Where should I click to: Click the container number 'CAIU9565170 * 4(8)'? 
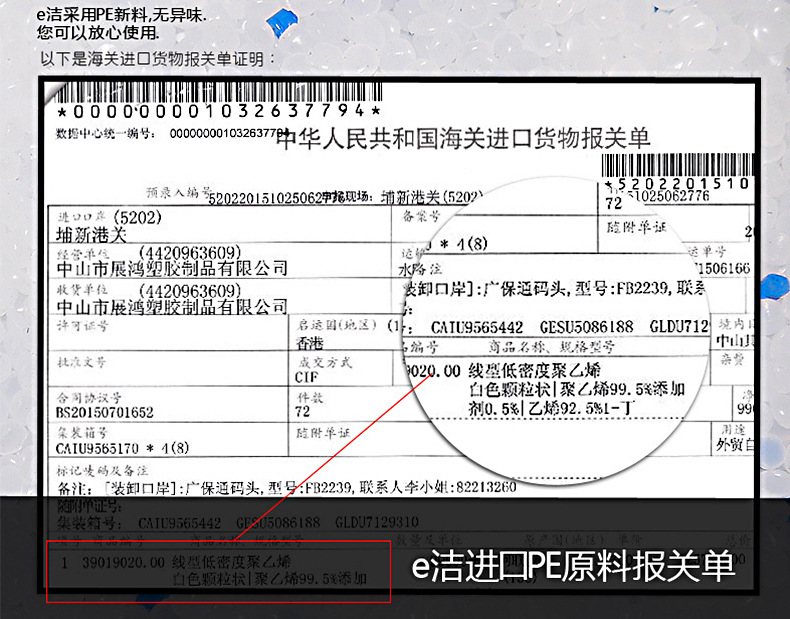(x=122, y=448)
